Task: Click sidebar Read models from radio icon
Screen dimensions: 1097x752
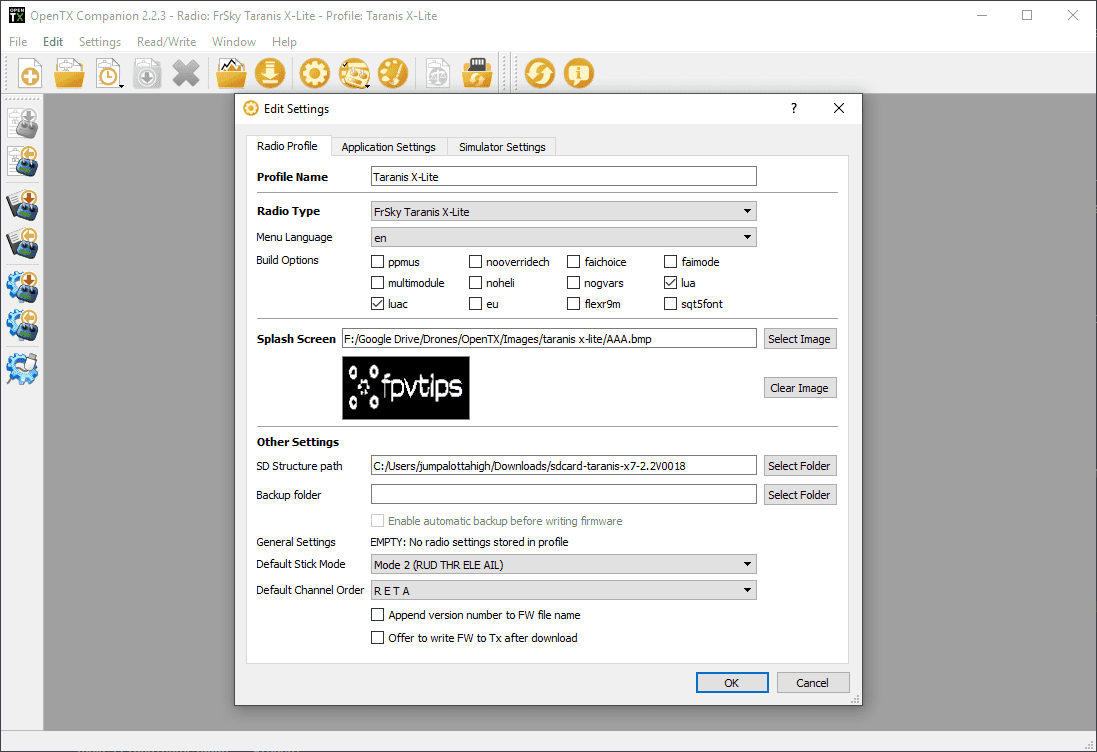Action: tap(22, 161)
